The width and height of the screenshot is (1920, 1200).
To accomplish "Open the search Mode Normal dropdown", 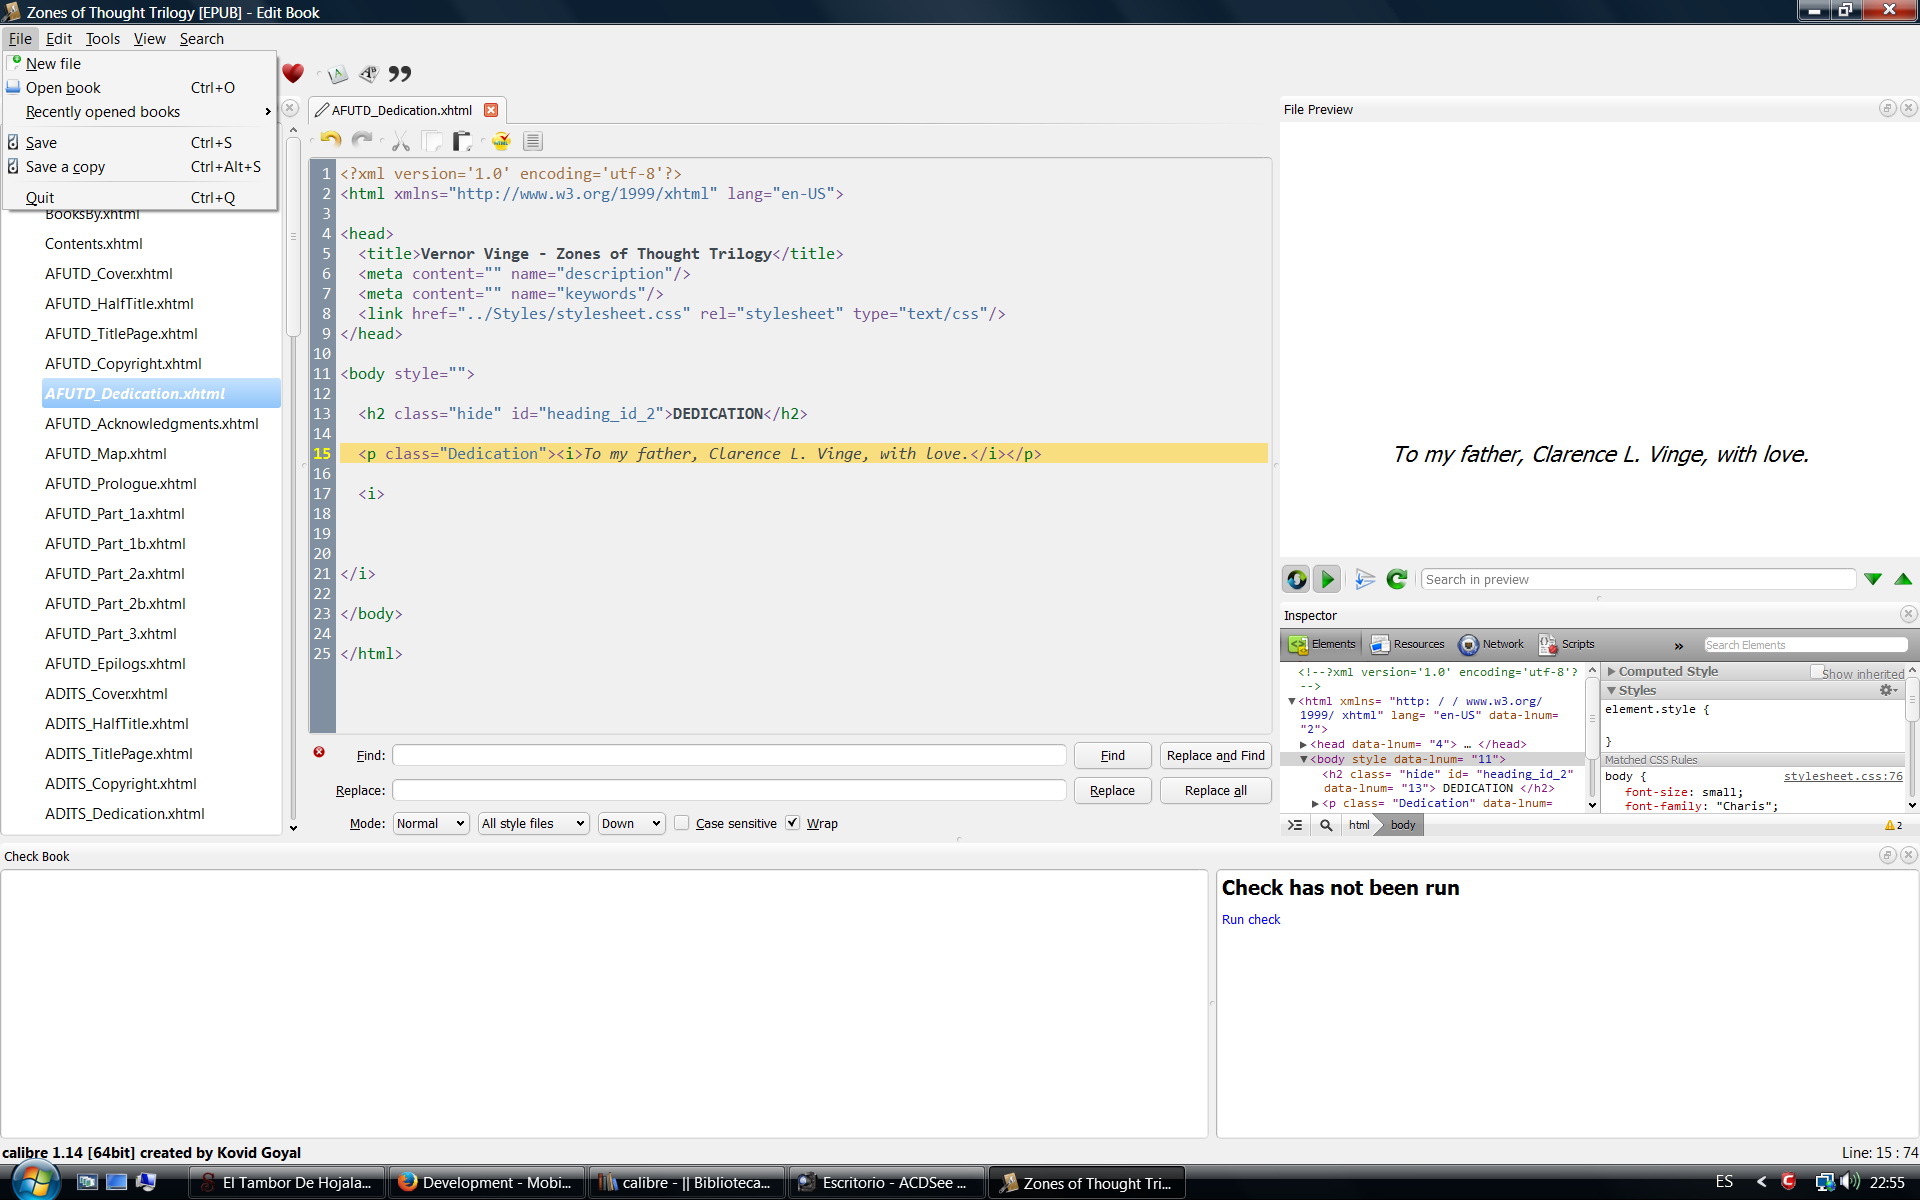I will pos(431,823).
